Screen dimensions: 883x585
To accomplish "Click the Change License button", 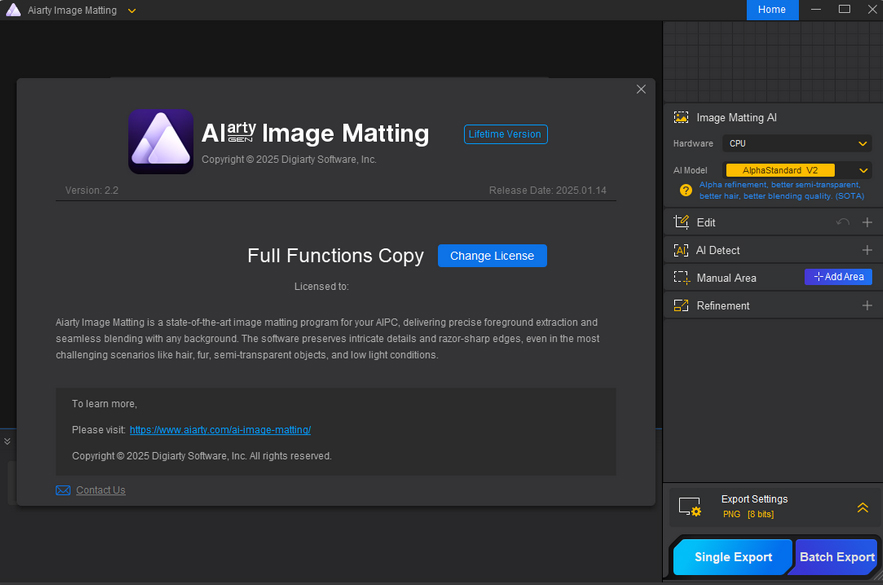I will point(492,256).
